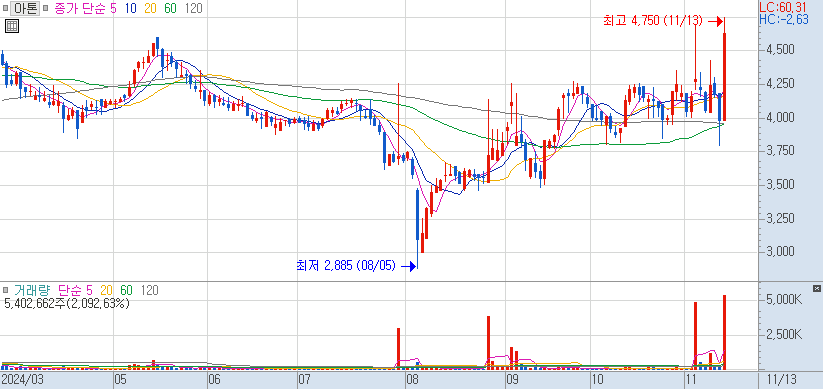Screen dimensions: 823x389
Task: Click the 아톤 stock name button
Action: tap(25, 9)
